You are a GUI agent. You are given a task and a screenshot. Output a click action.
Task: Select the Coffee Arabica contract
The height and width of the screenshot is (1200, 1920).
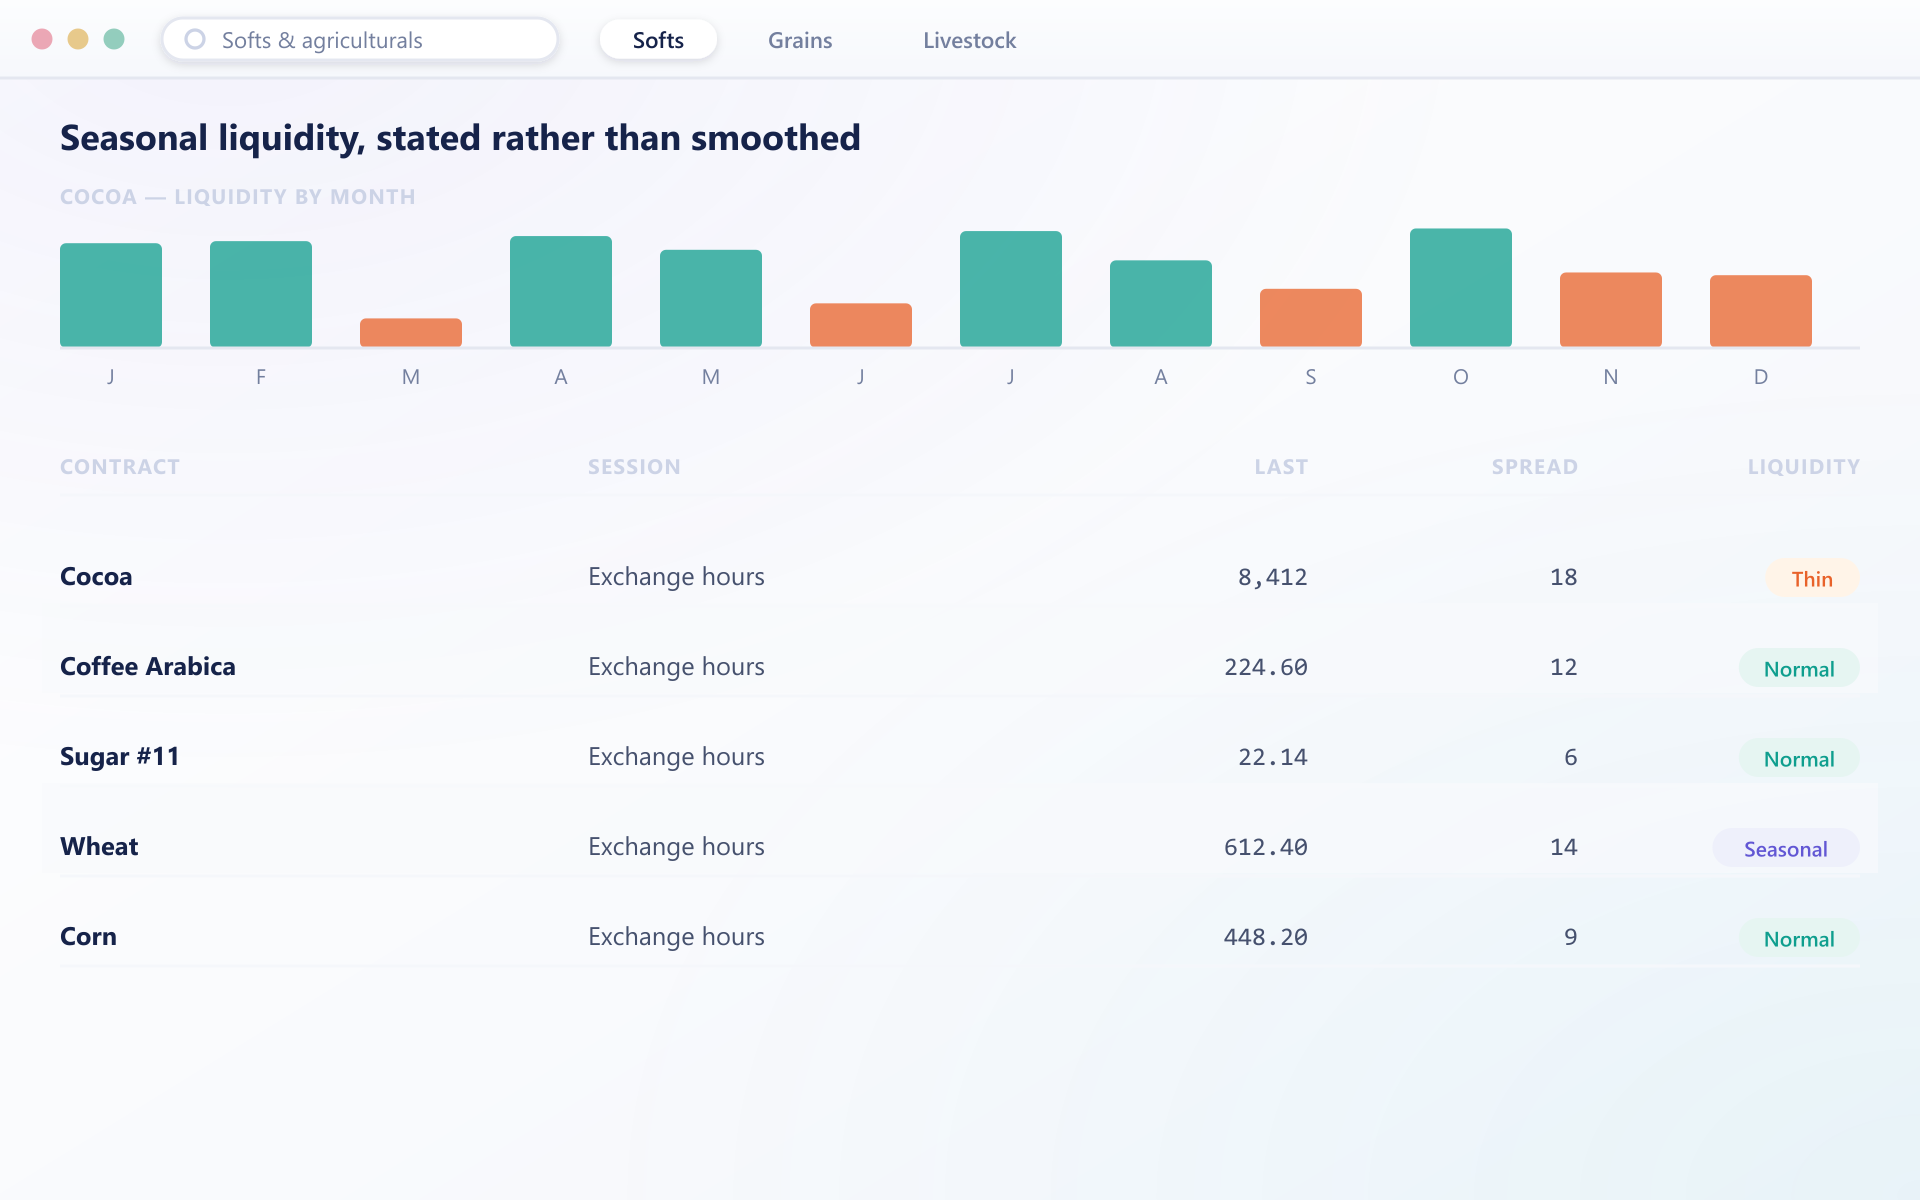[148, 667]
